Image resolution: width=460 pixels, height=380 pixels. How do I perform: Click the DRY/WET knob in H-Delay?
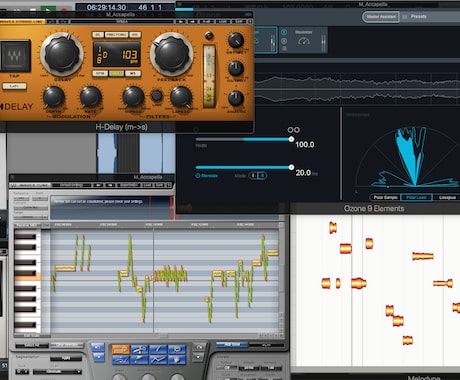click(236, 40)
